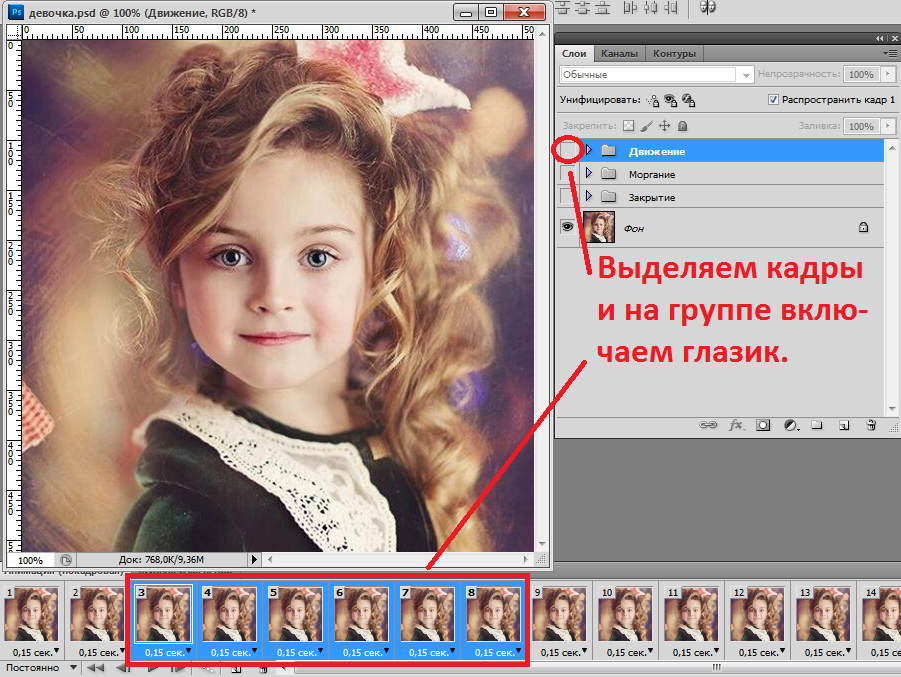Click Unify layer visibility icon
The width and height of the screenshot is (901, 677).
coord(671,101)
